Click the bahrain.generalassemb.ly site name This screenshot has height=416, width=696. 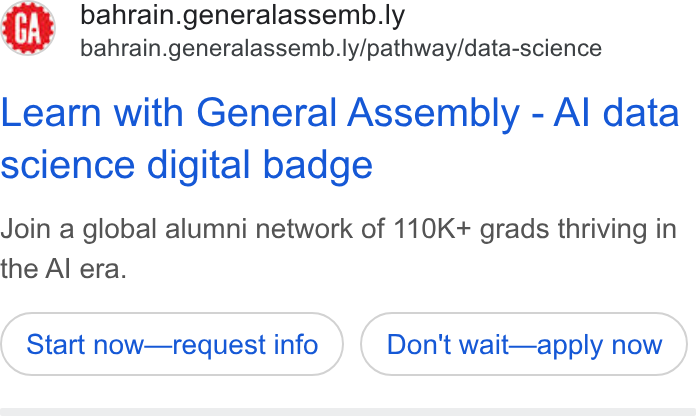pyautogui.click(x=242, y=16)
